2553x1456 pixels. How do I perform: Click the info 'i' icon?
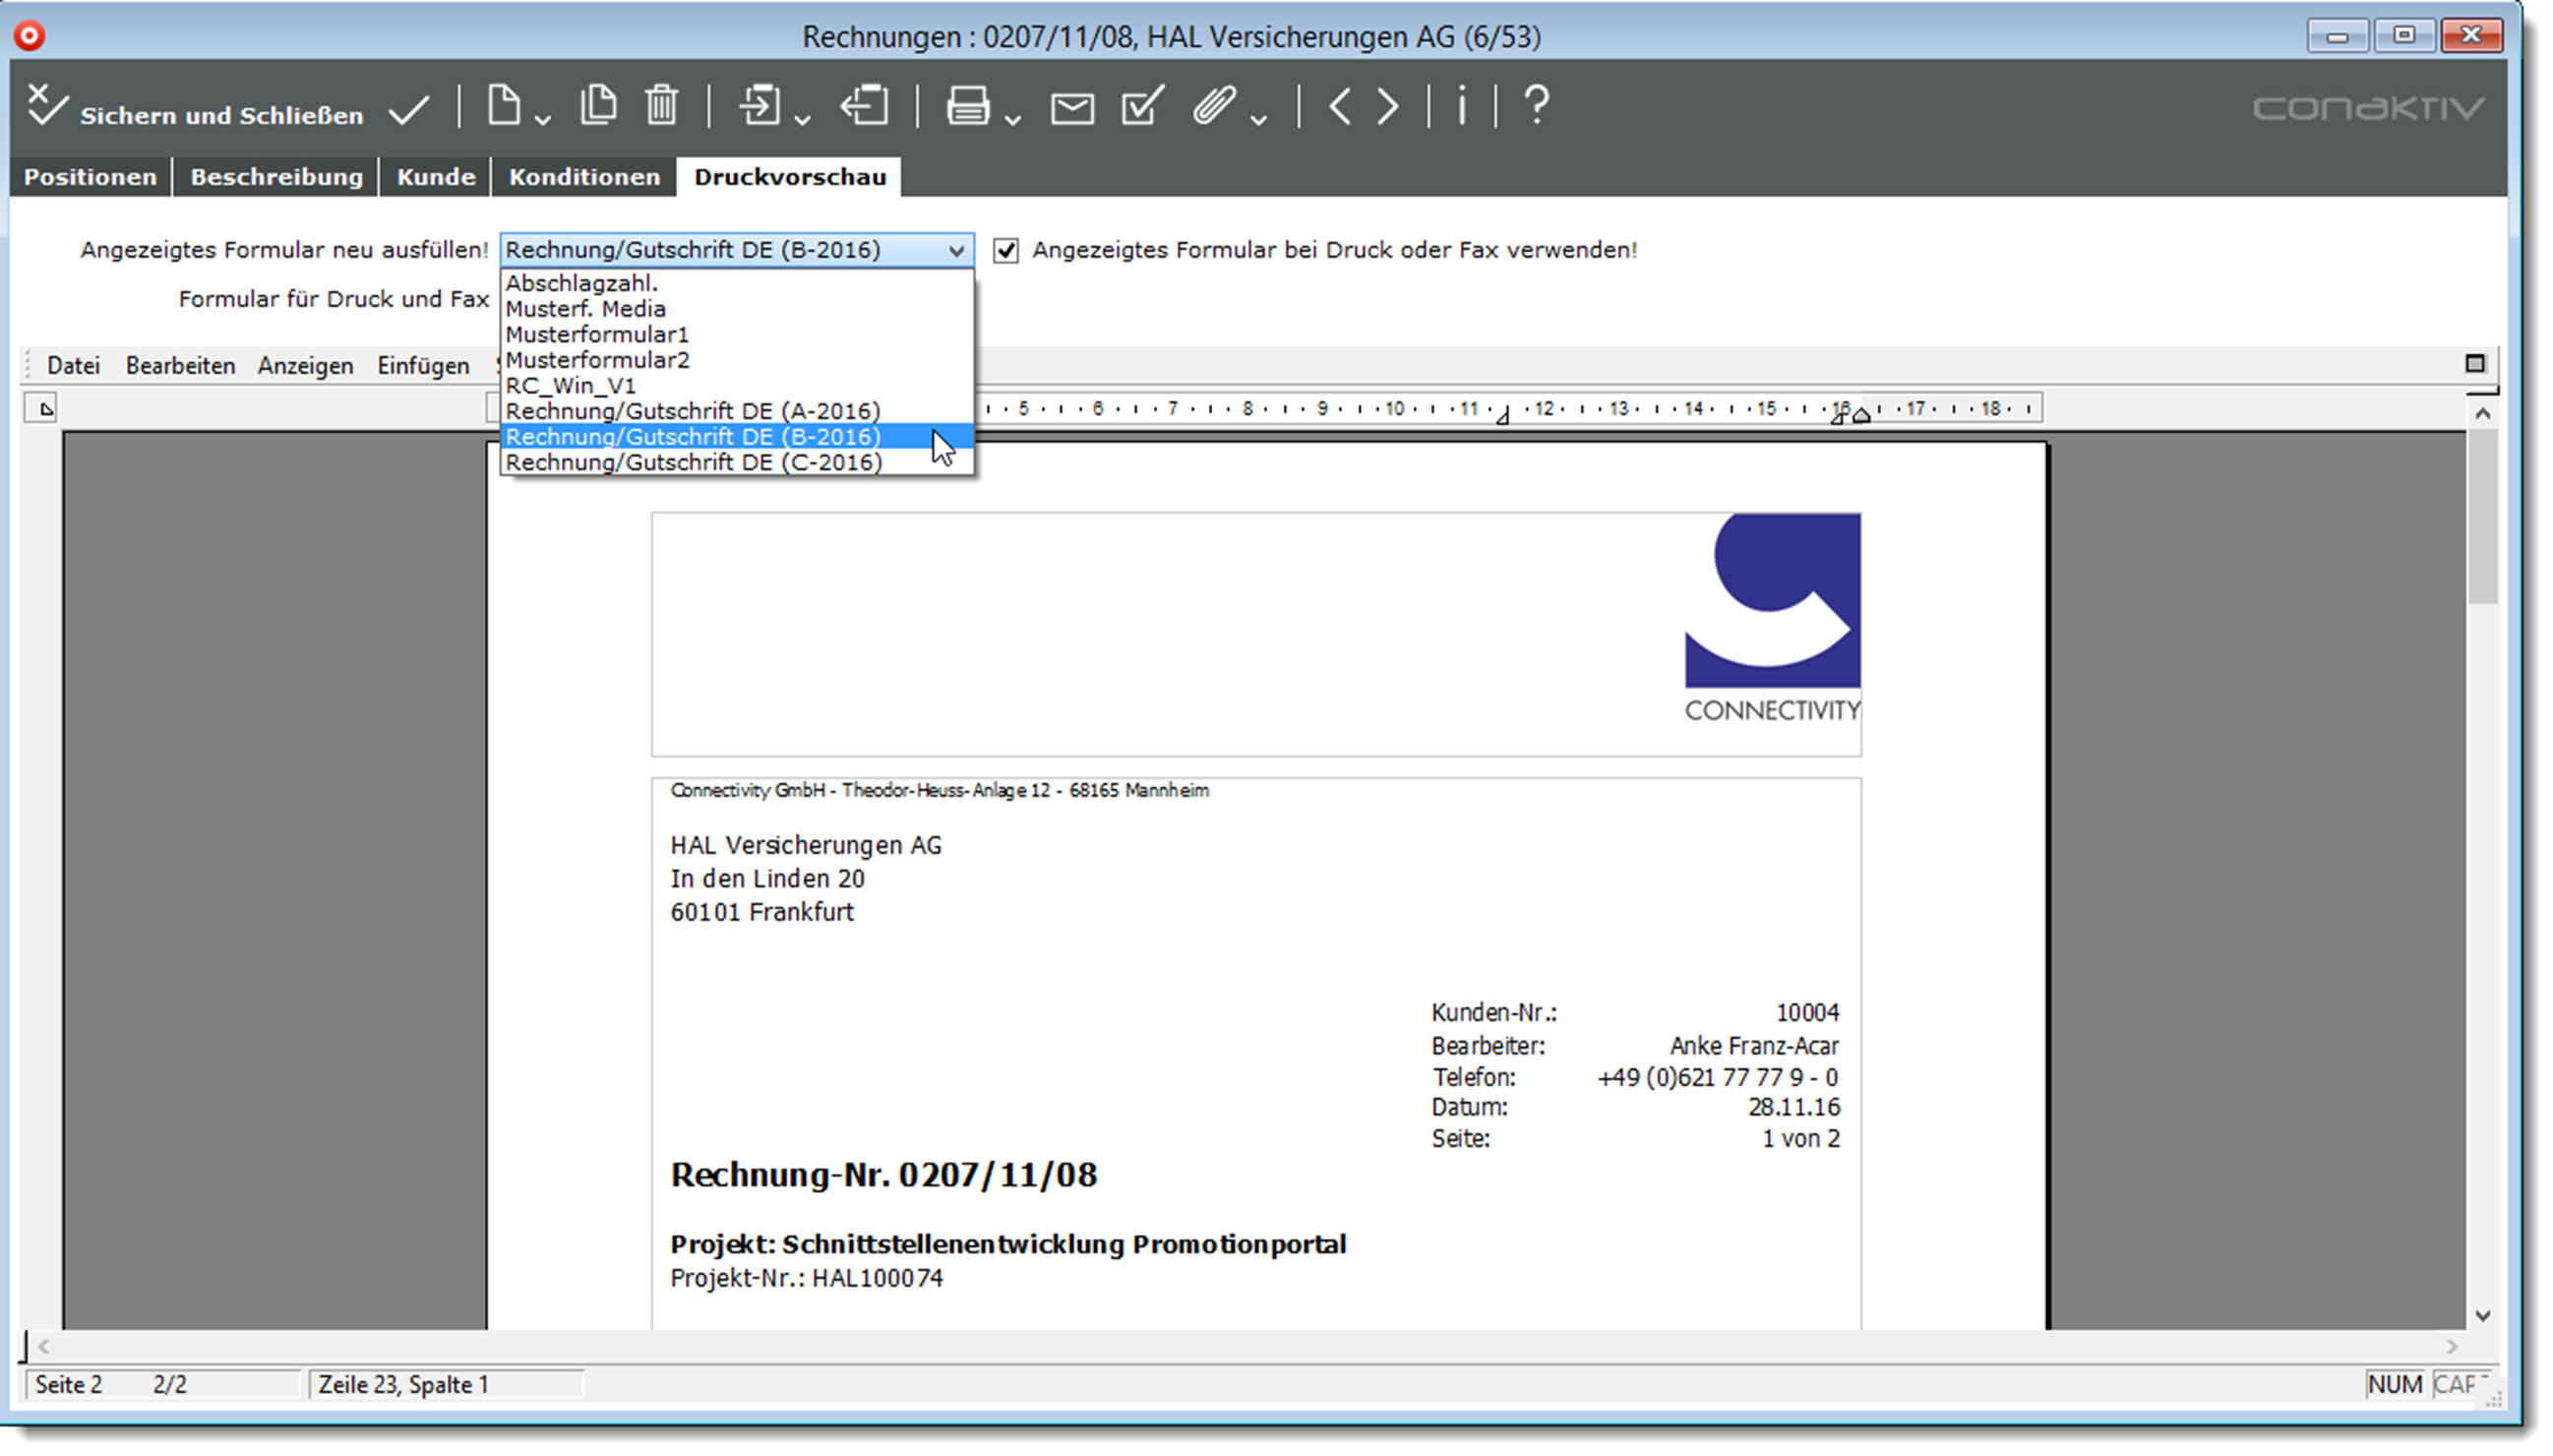[1462, 106]
